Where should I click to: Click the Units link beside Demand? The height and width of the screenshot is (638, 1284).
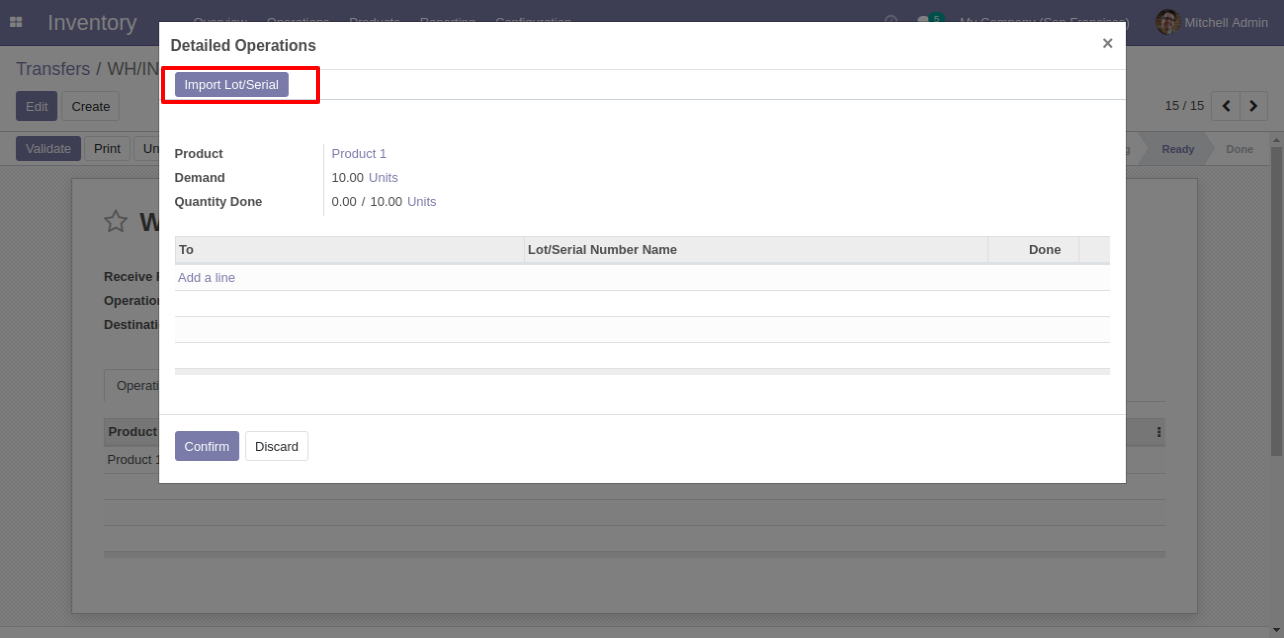coord(383,177)
